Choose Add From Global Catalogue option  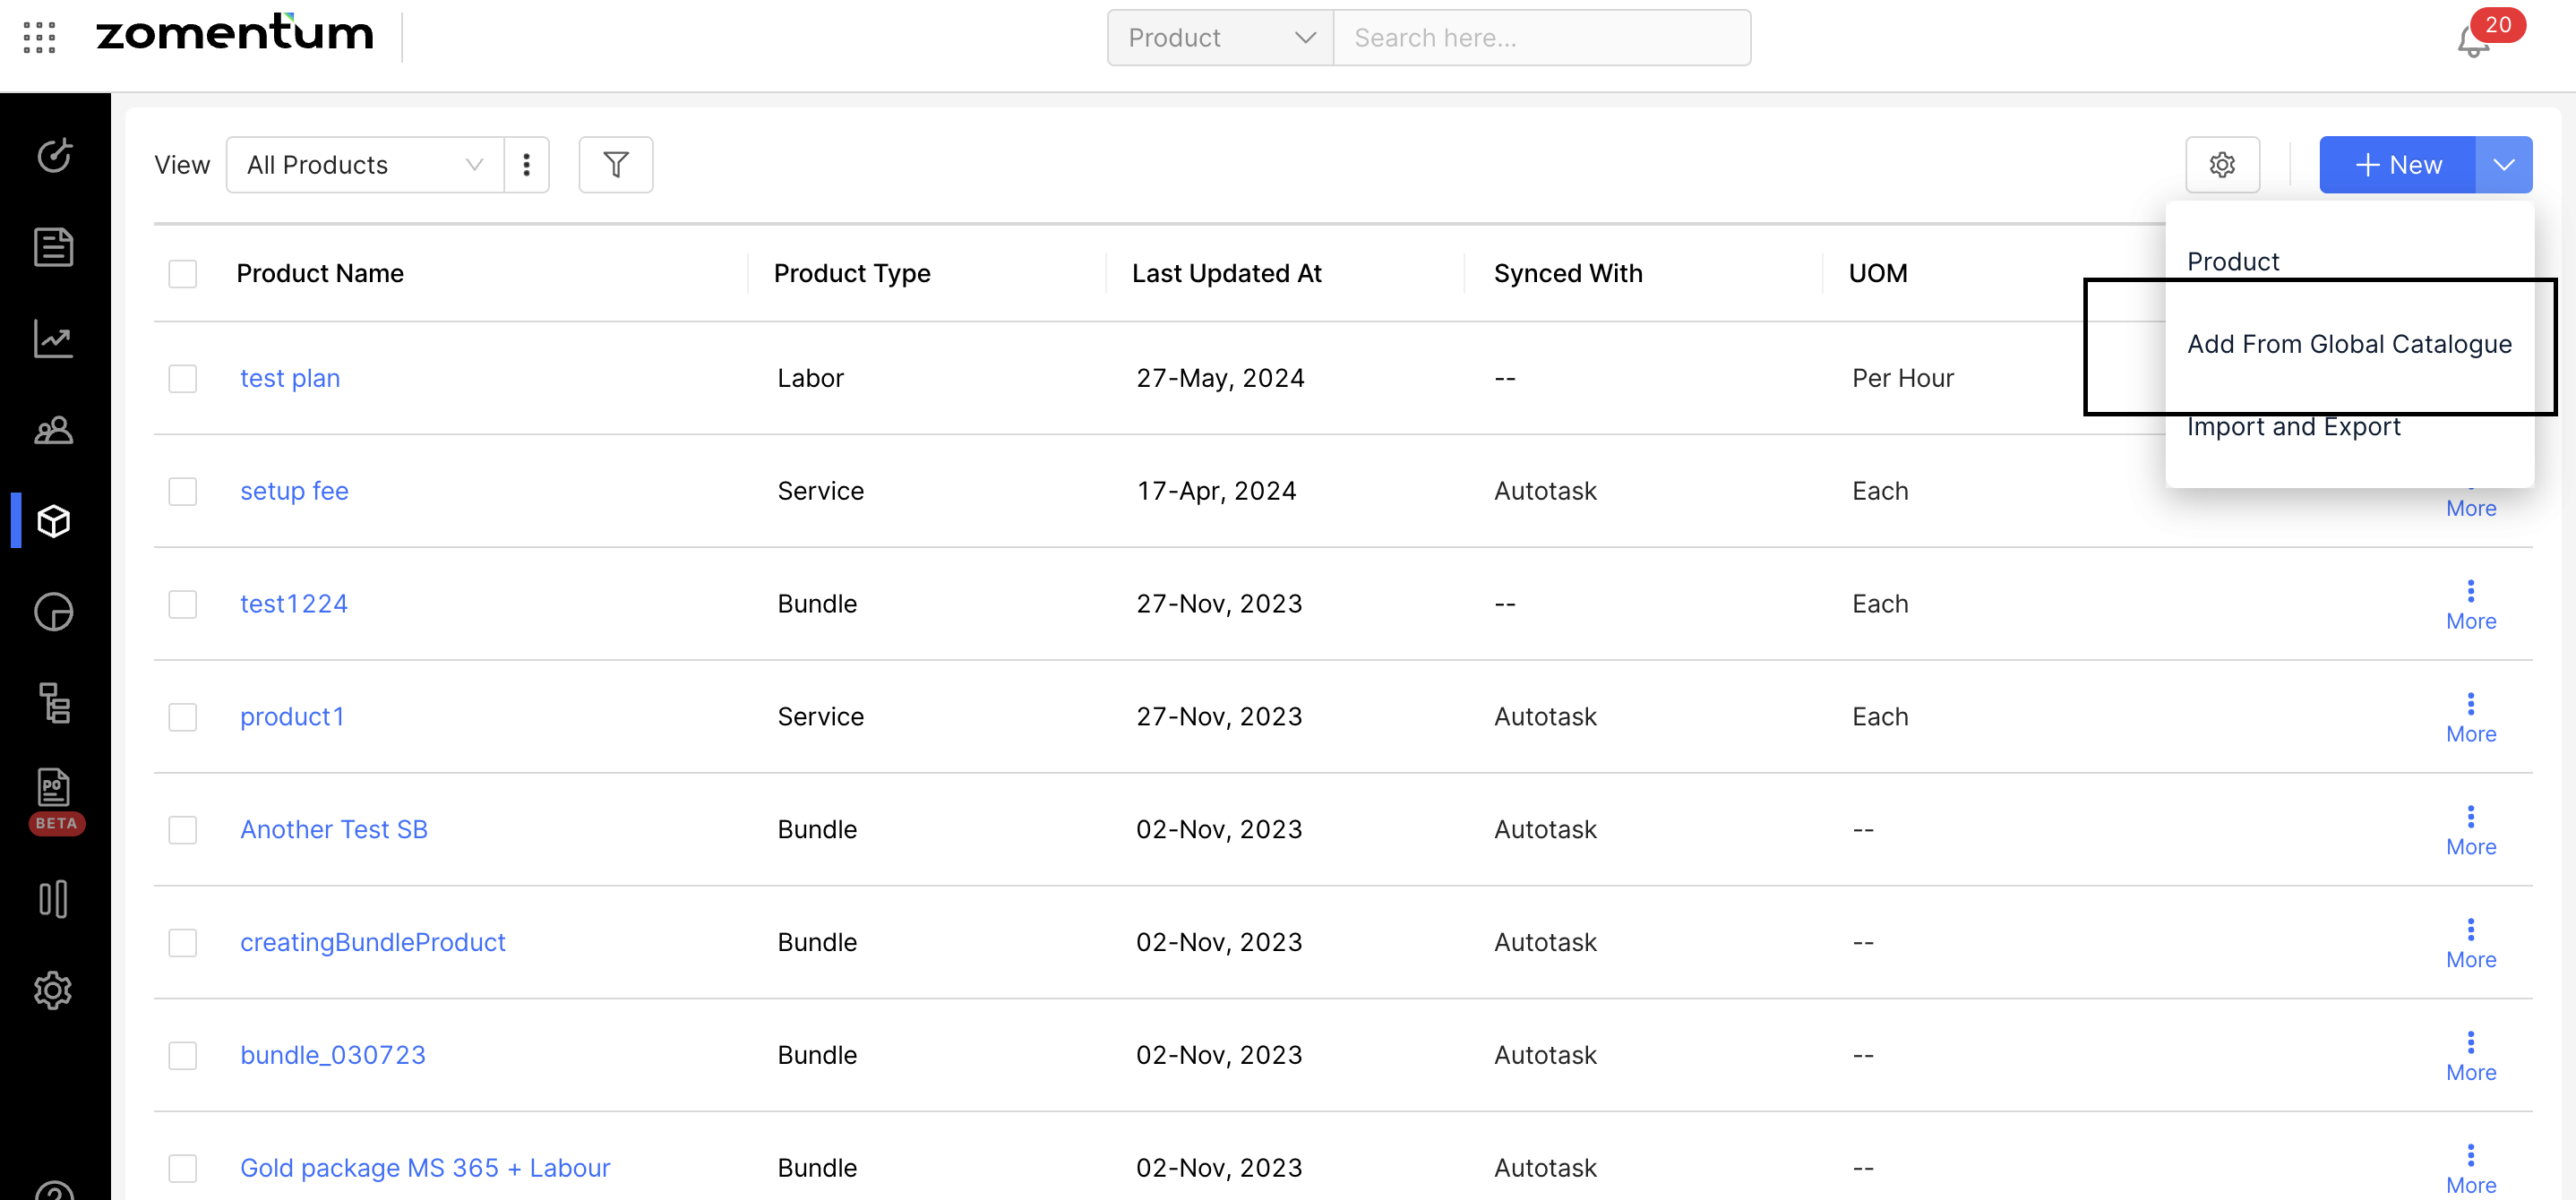click(x=2348, y=344)
